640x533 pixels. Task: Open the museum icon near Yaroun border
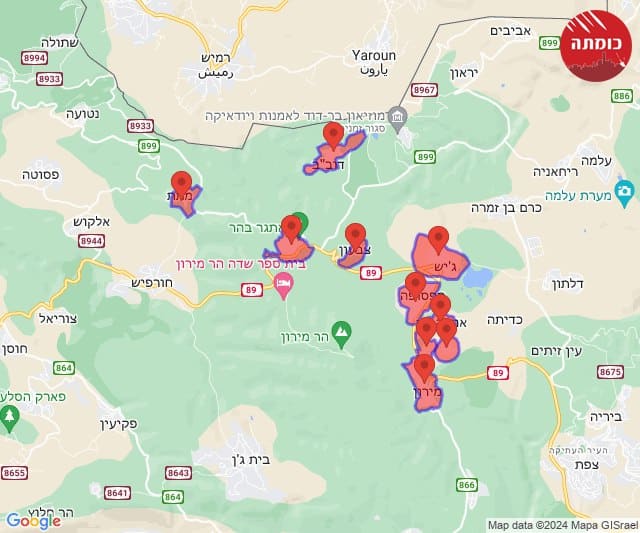[x=398, y=120]
